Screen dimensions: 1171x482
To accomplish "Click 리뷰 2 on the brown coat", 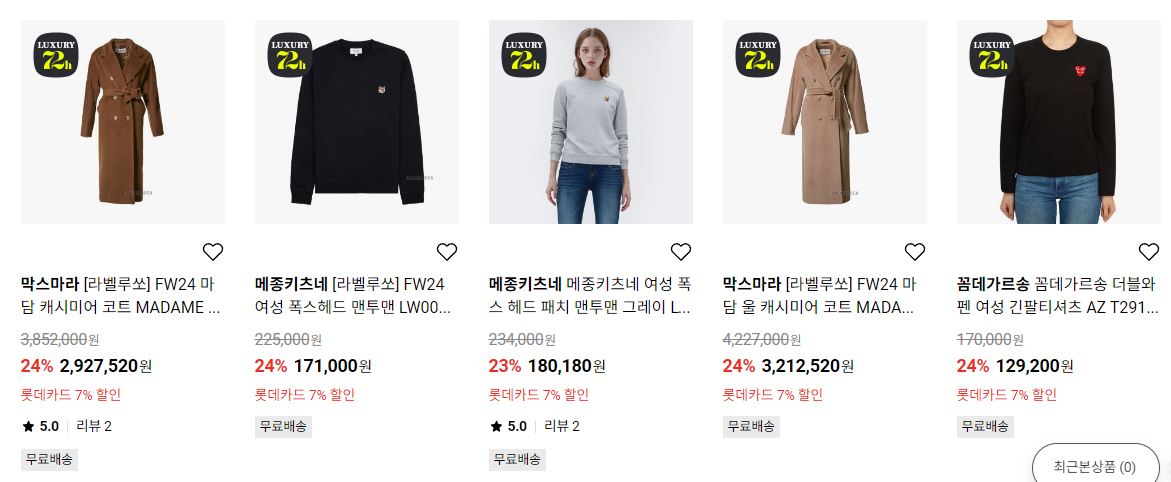I will click(94, 427).
